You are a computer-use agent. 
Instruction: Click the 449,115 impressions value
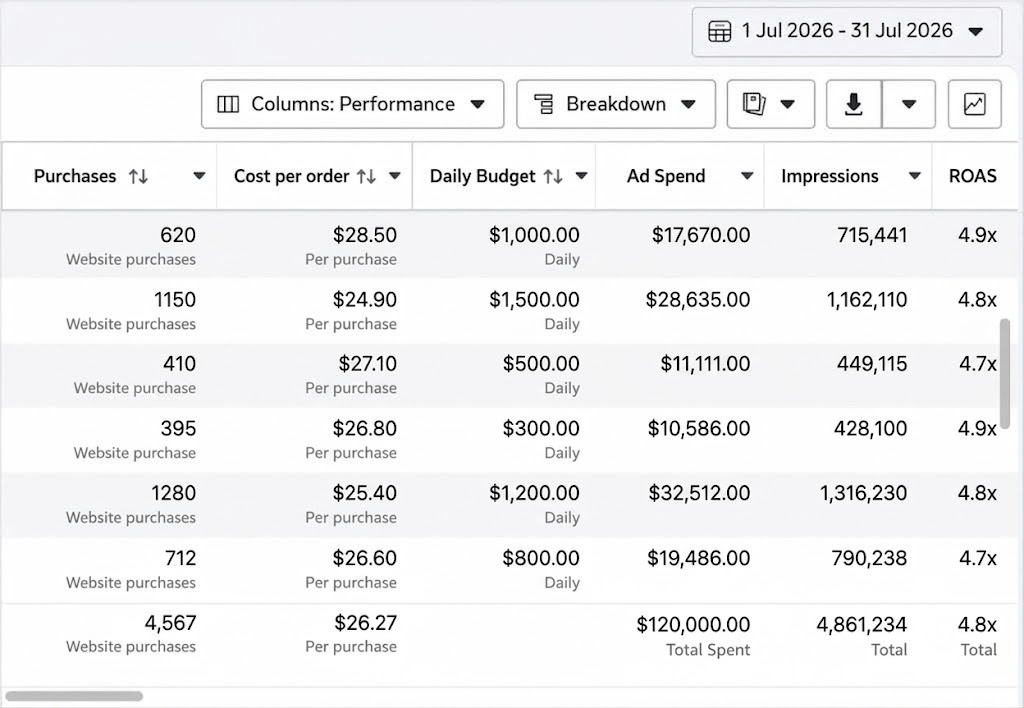(x=872, y=364)
